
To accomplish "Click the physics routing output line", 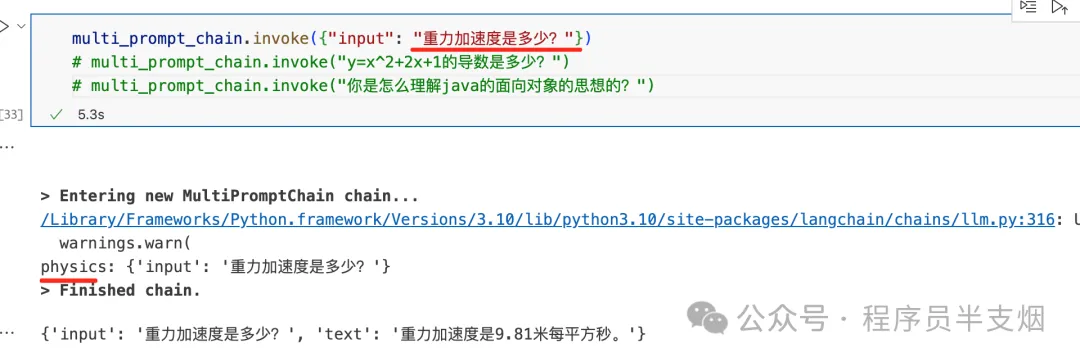I will pos(216,266).
